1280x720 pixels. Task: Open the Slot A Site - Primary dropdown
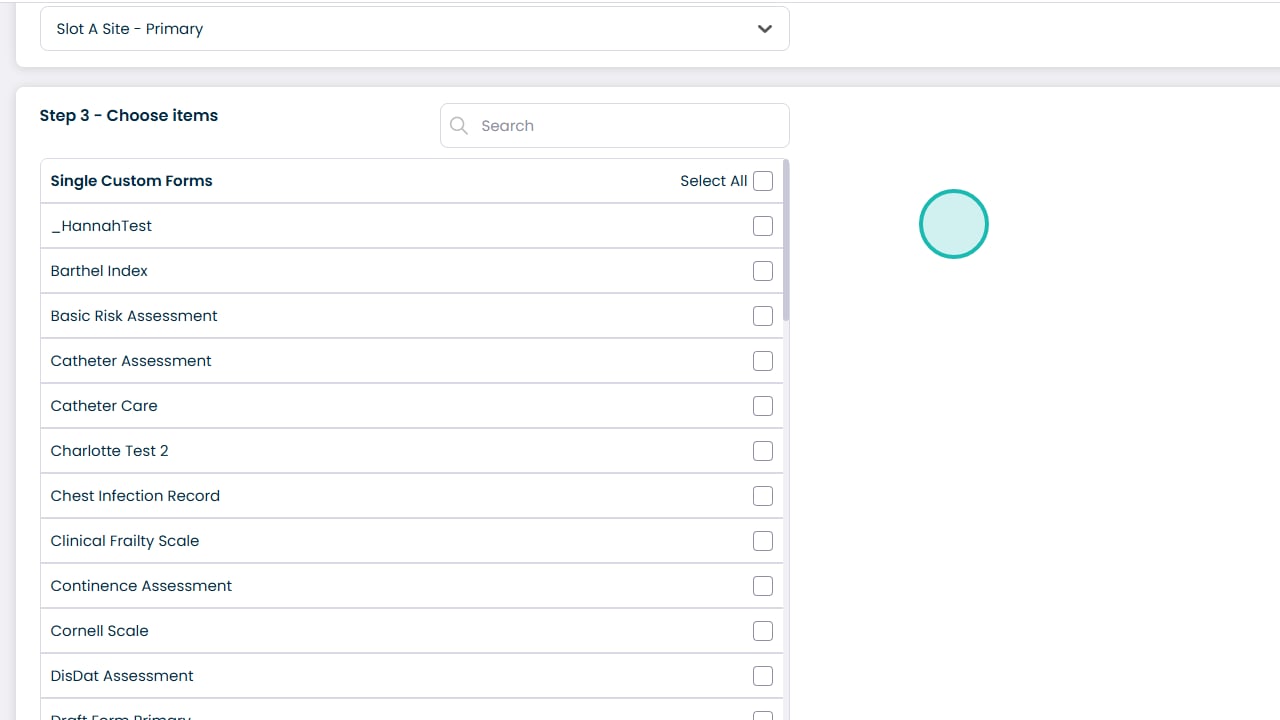point(414,29)
